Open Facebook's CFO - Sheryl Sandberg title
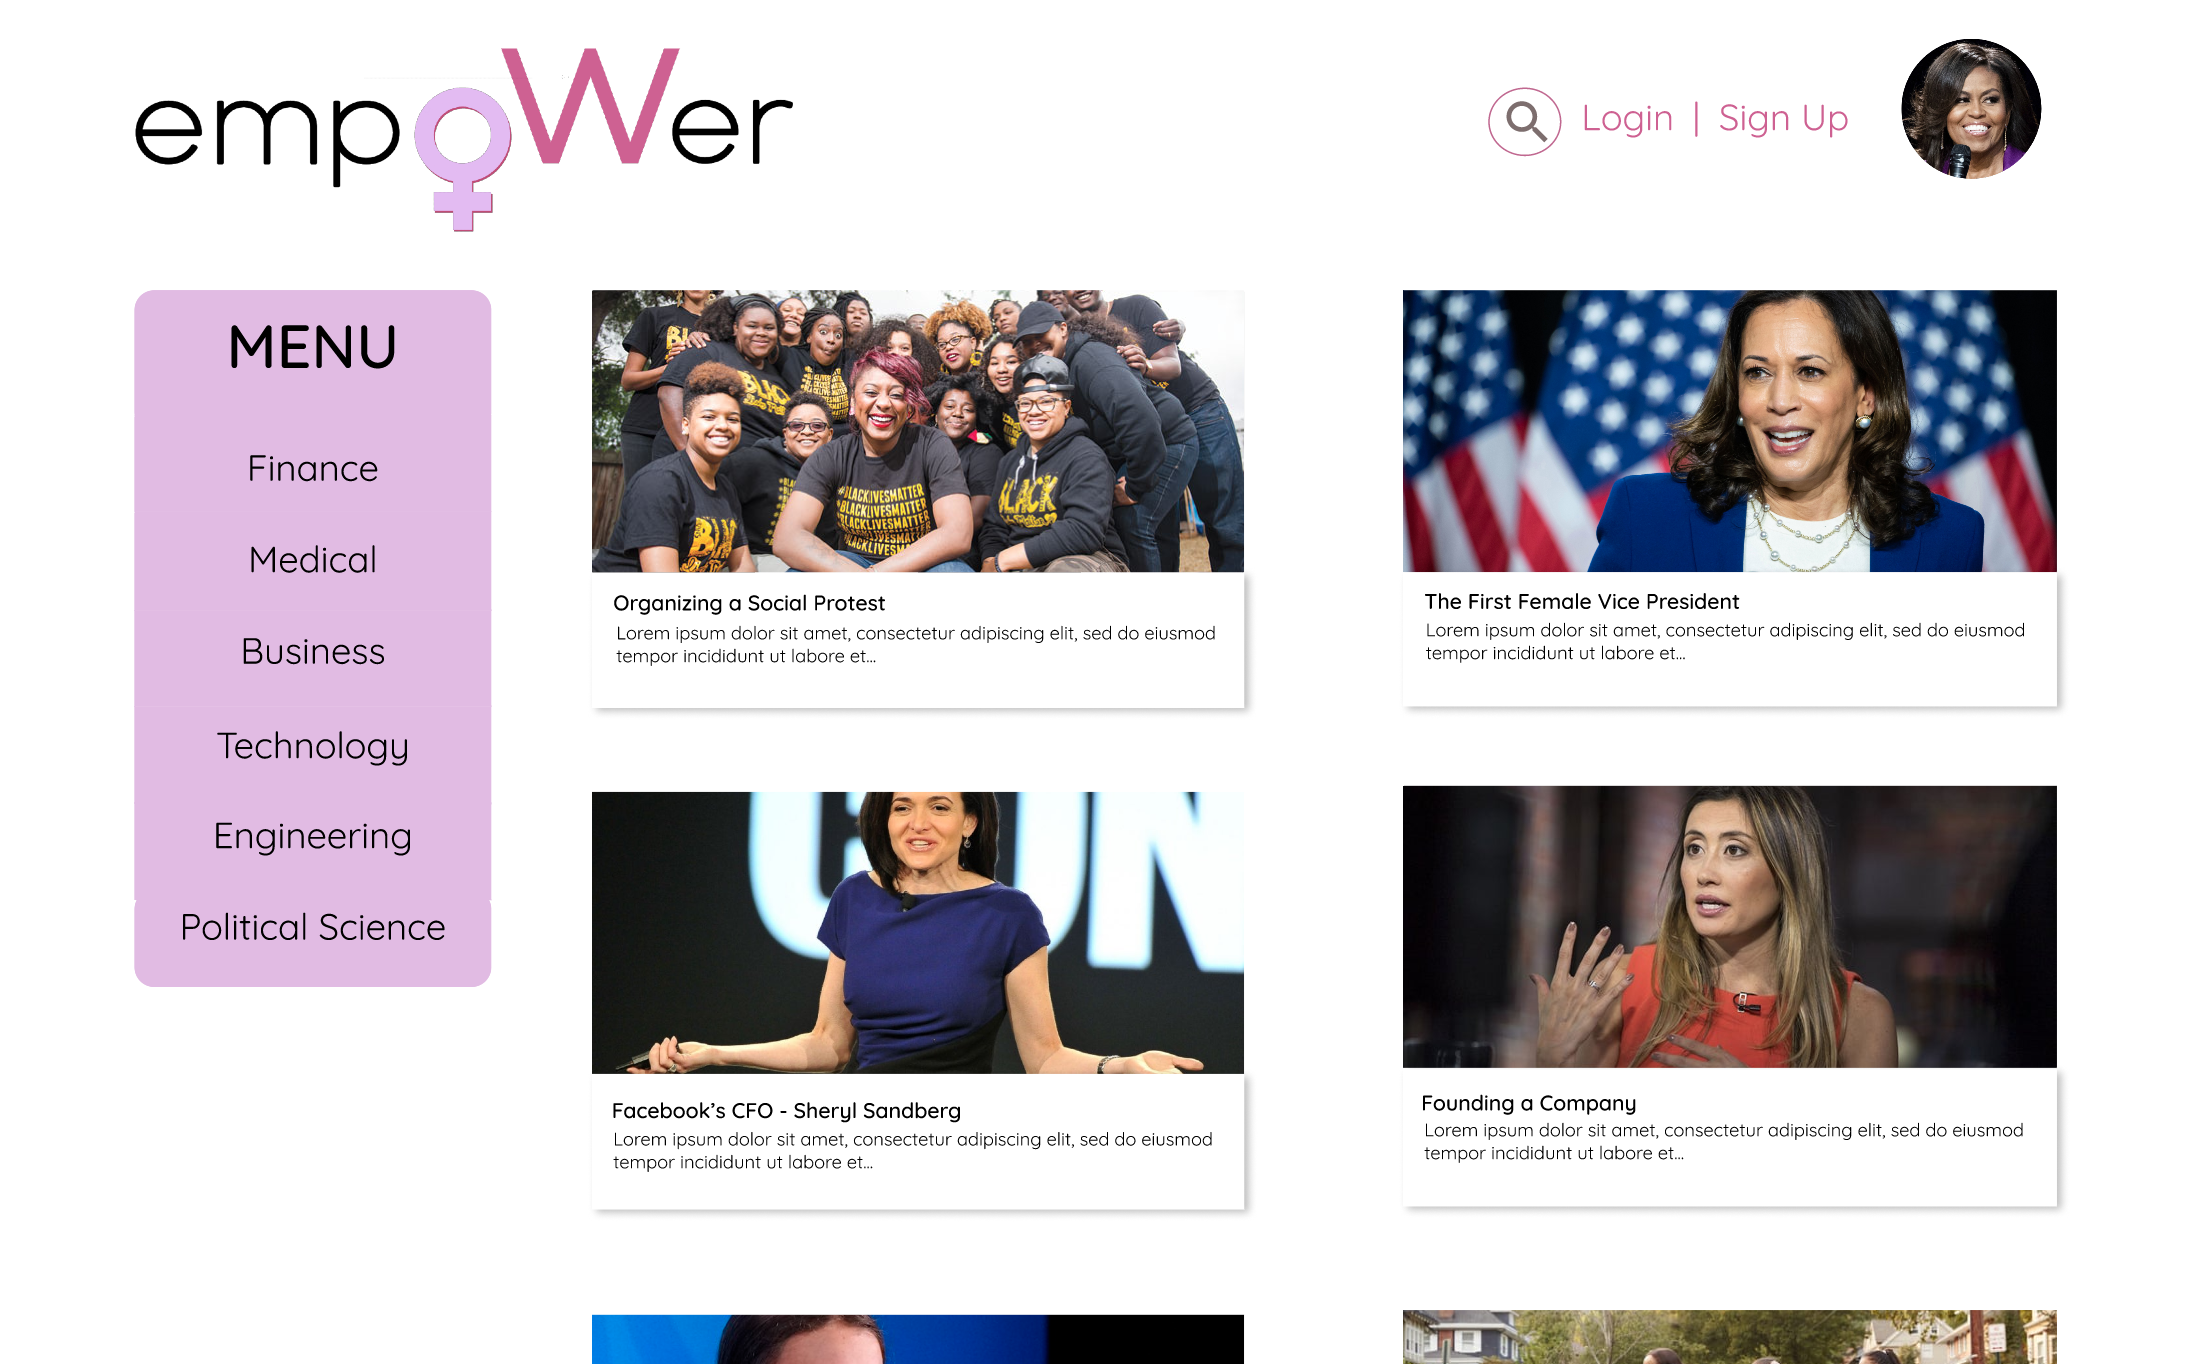 pyautogui.click(x=786, y=1110)
